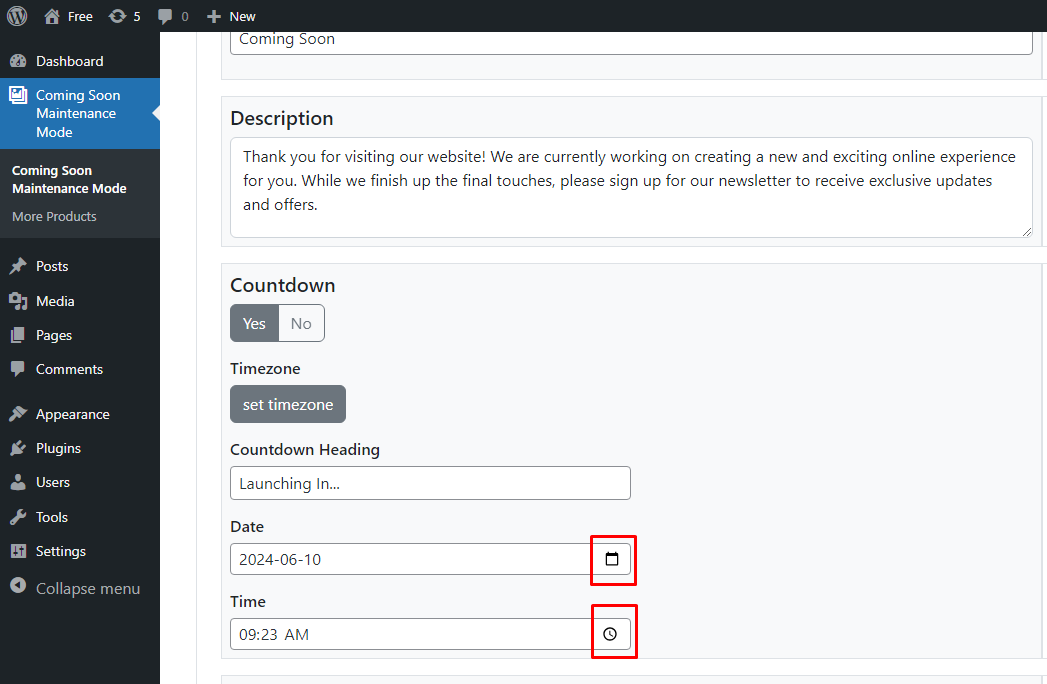The image size is (1047, 684).
Task: Click the set timezone button
Action: pyautogui.click(x=288, y=404)
